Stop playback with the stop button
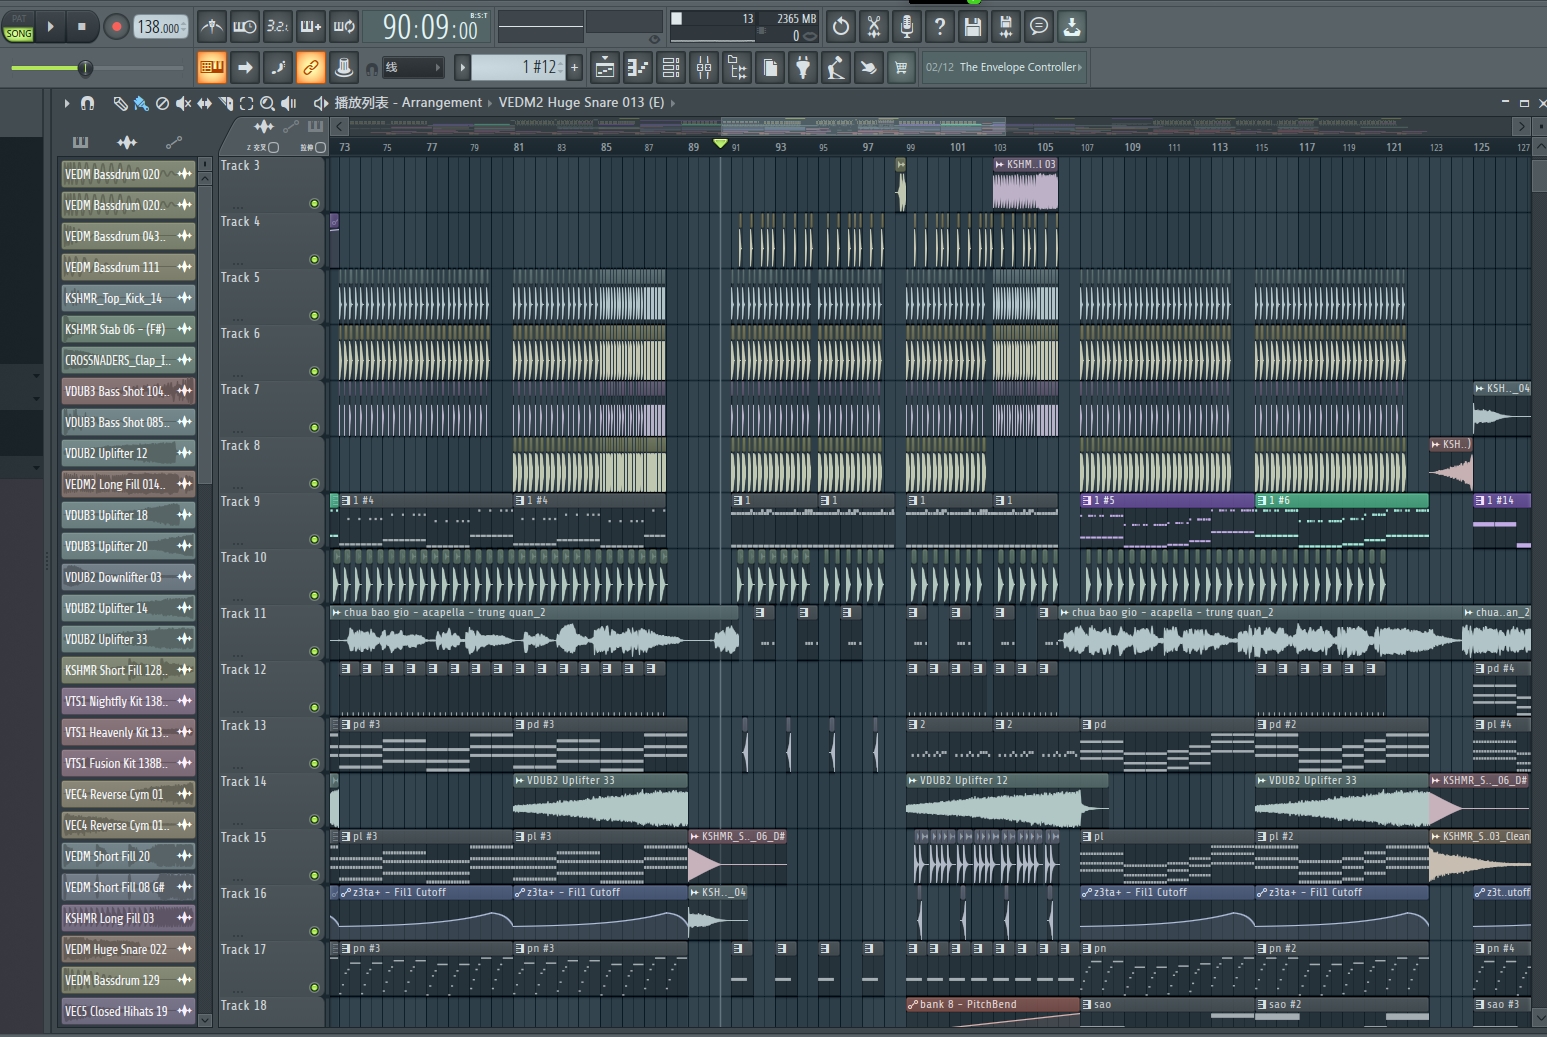 pyautogui.click(x=82, y=27)
